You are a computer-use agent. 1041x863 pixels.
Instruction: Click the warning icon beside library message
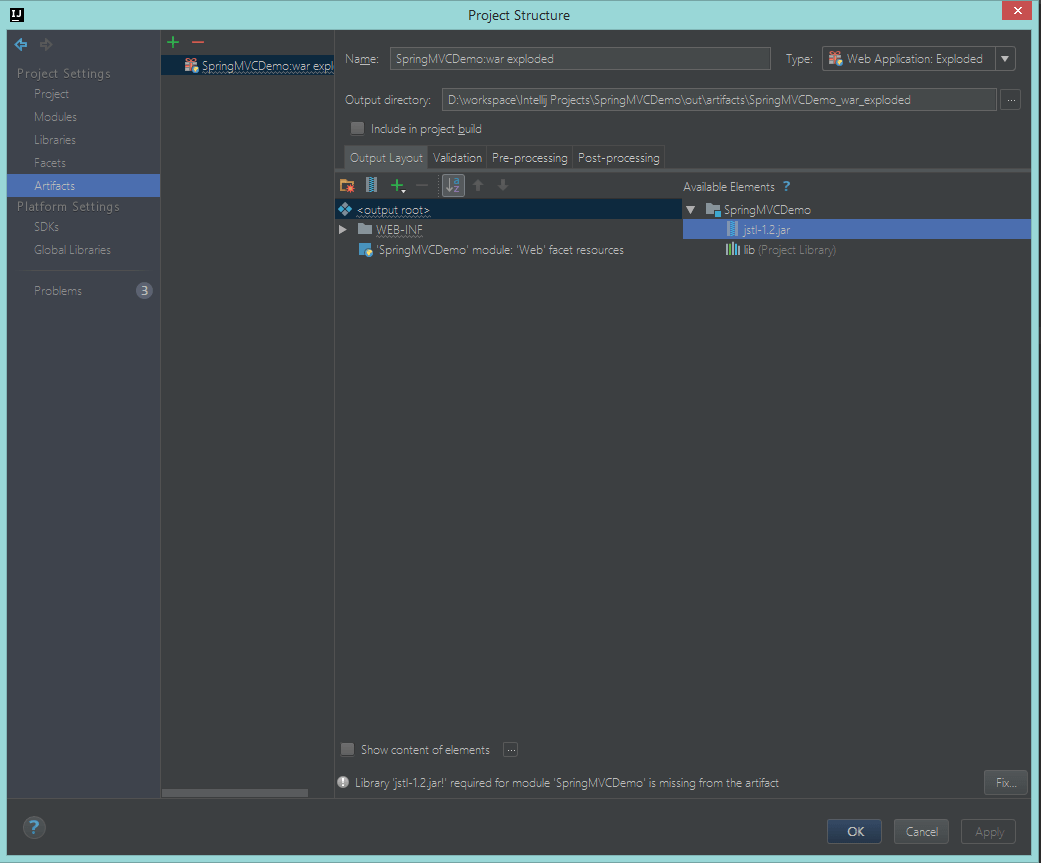pos(343,782)
